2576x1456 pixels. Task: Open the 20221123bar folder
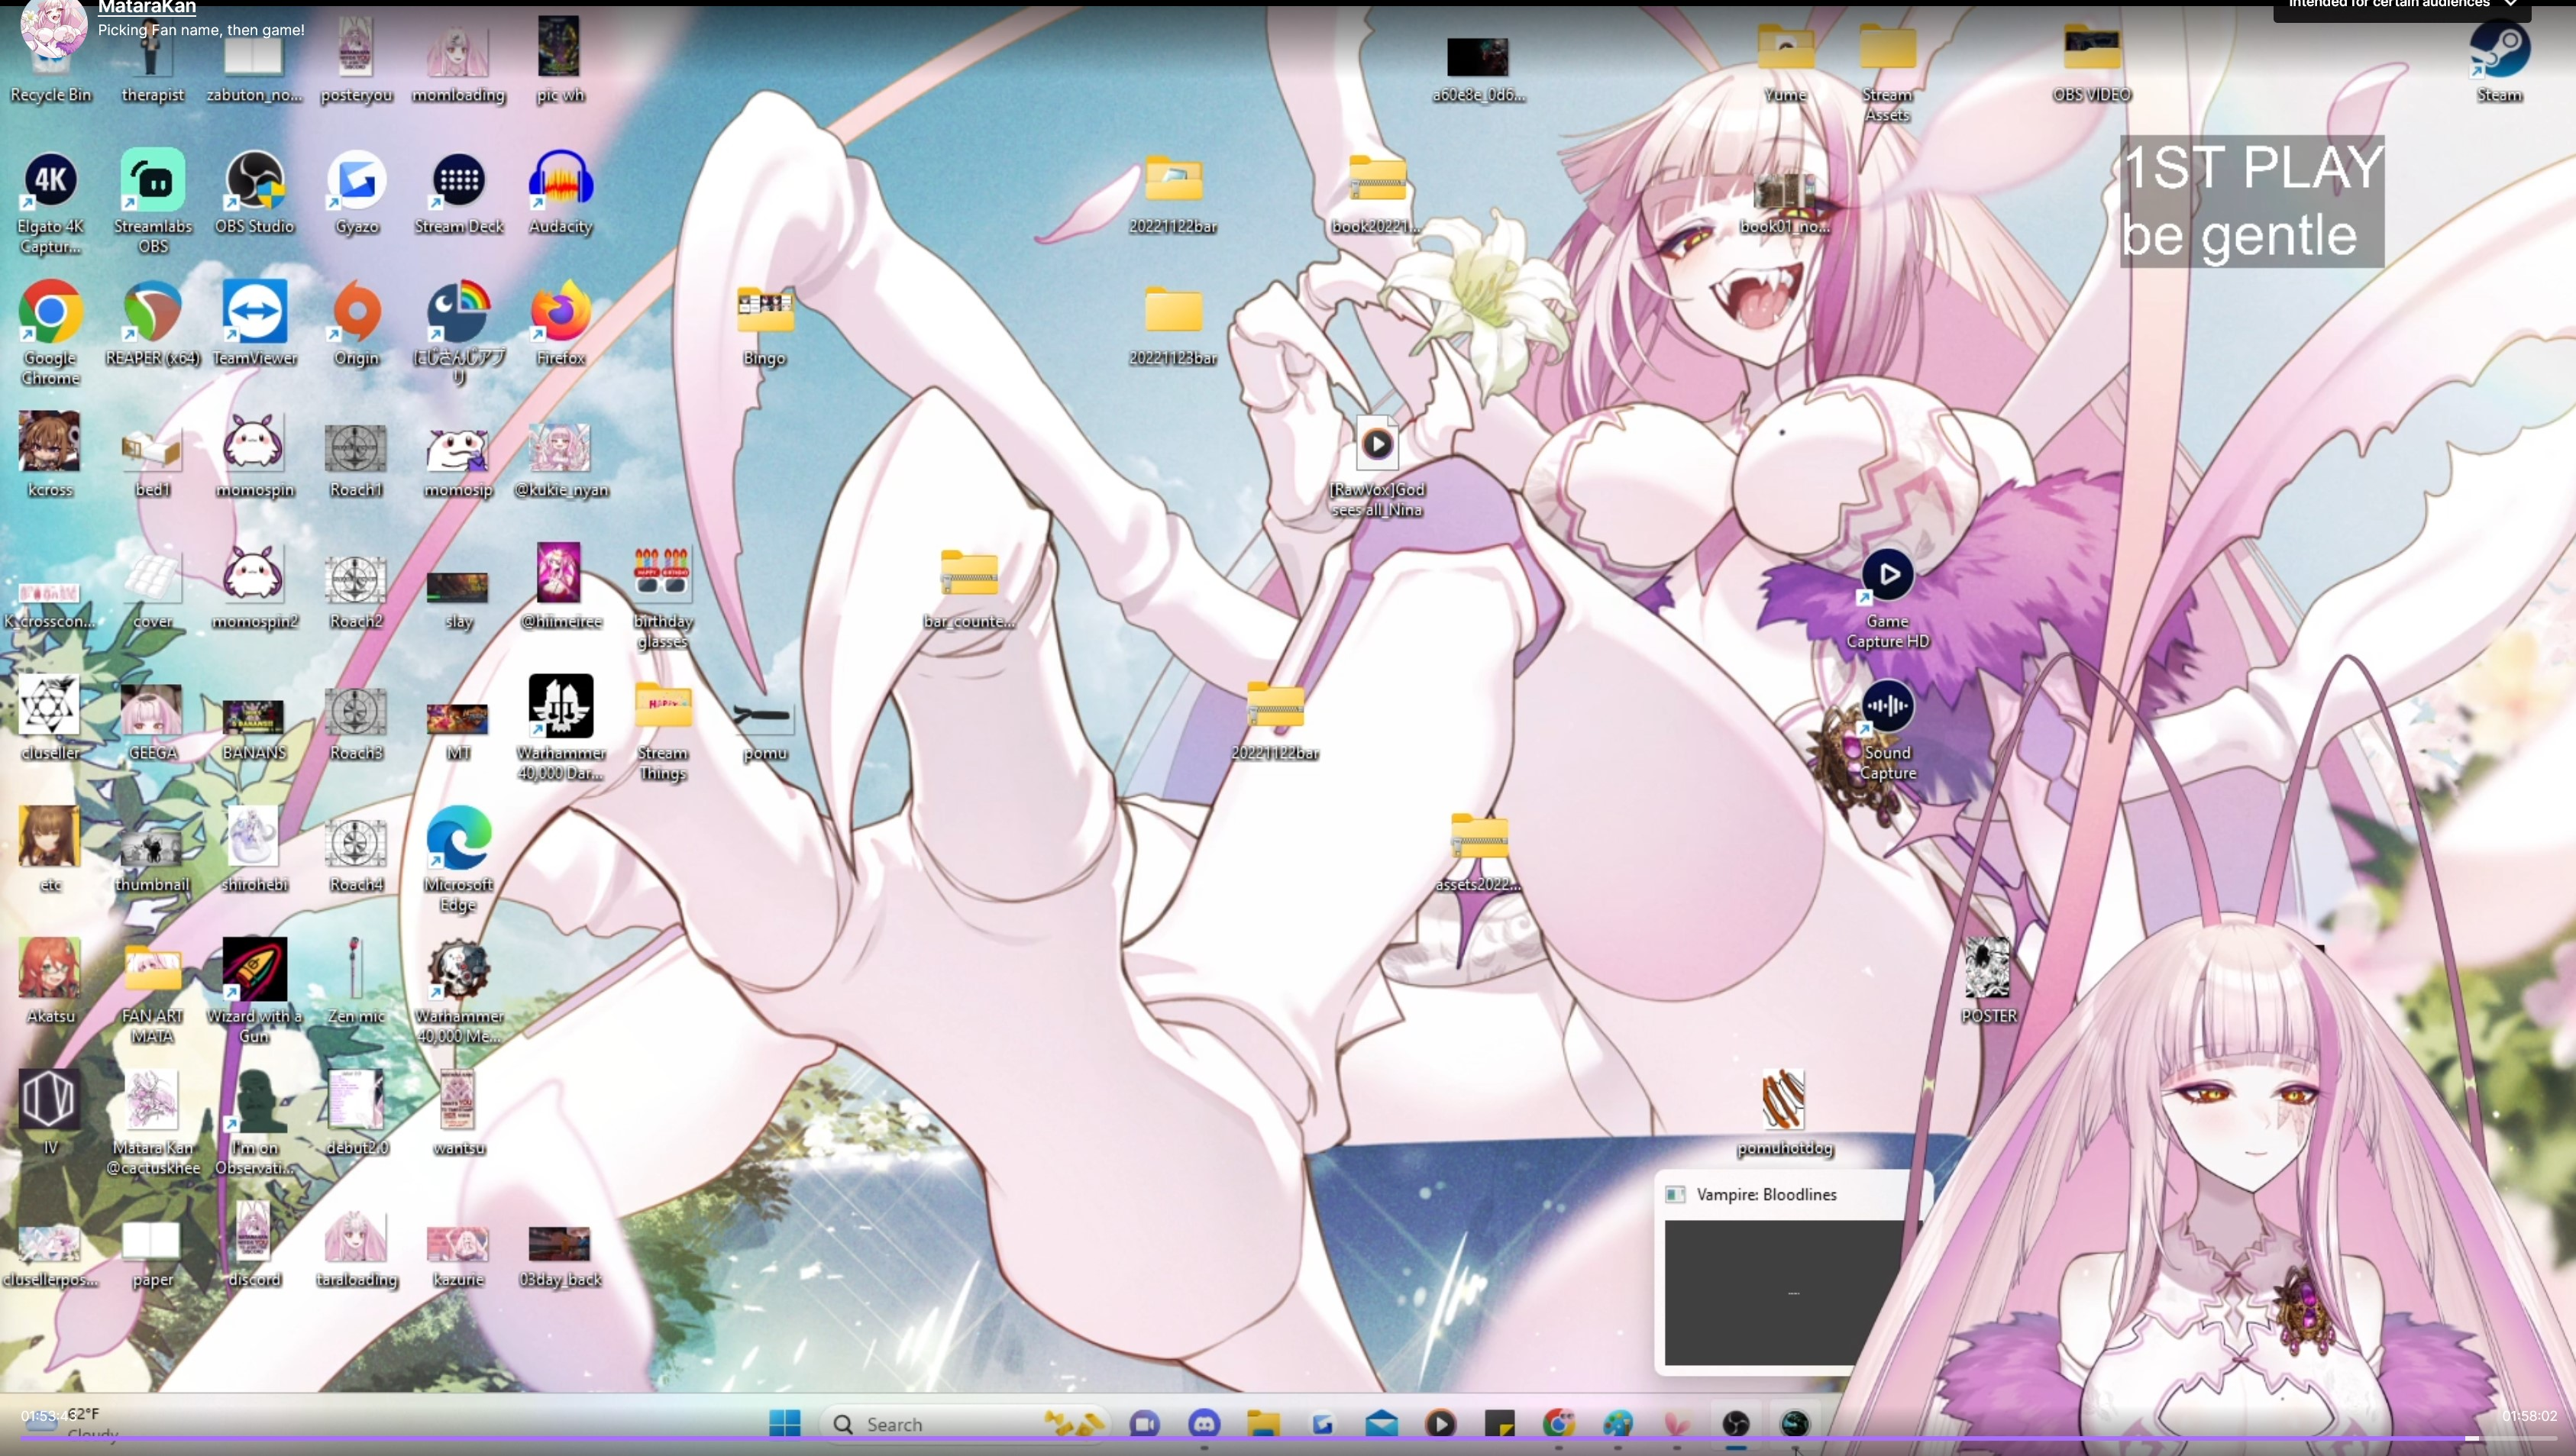tap(1173, 325)
